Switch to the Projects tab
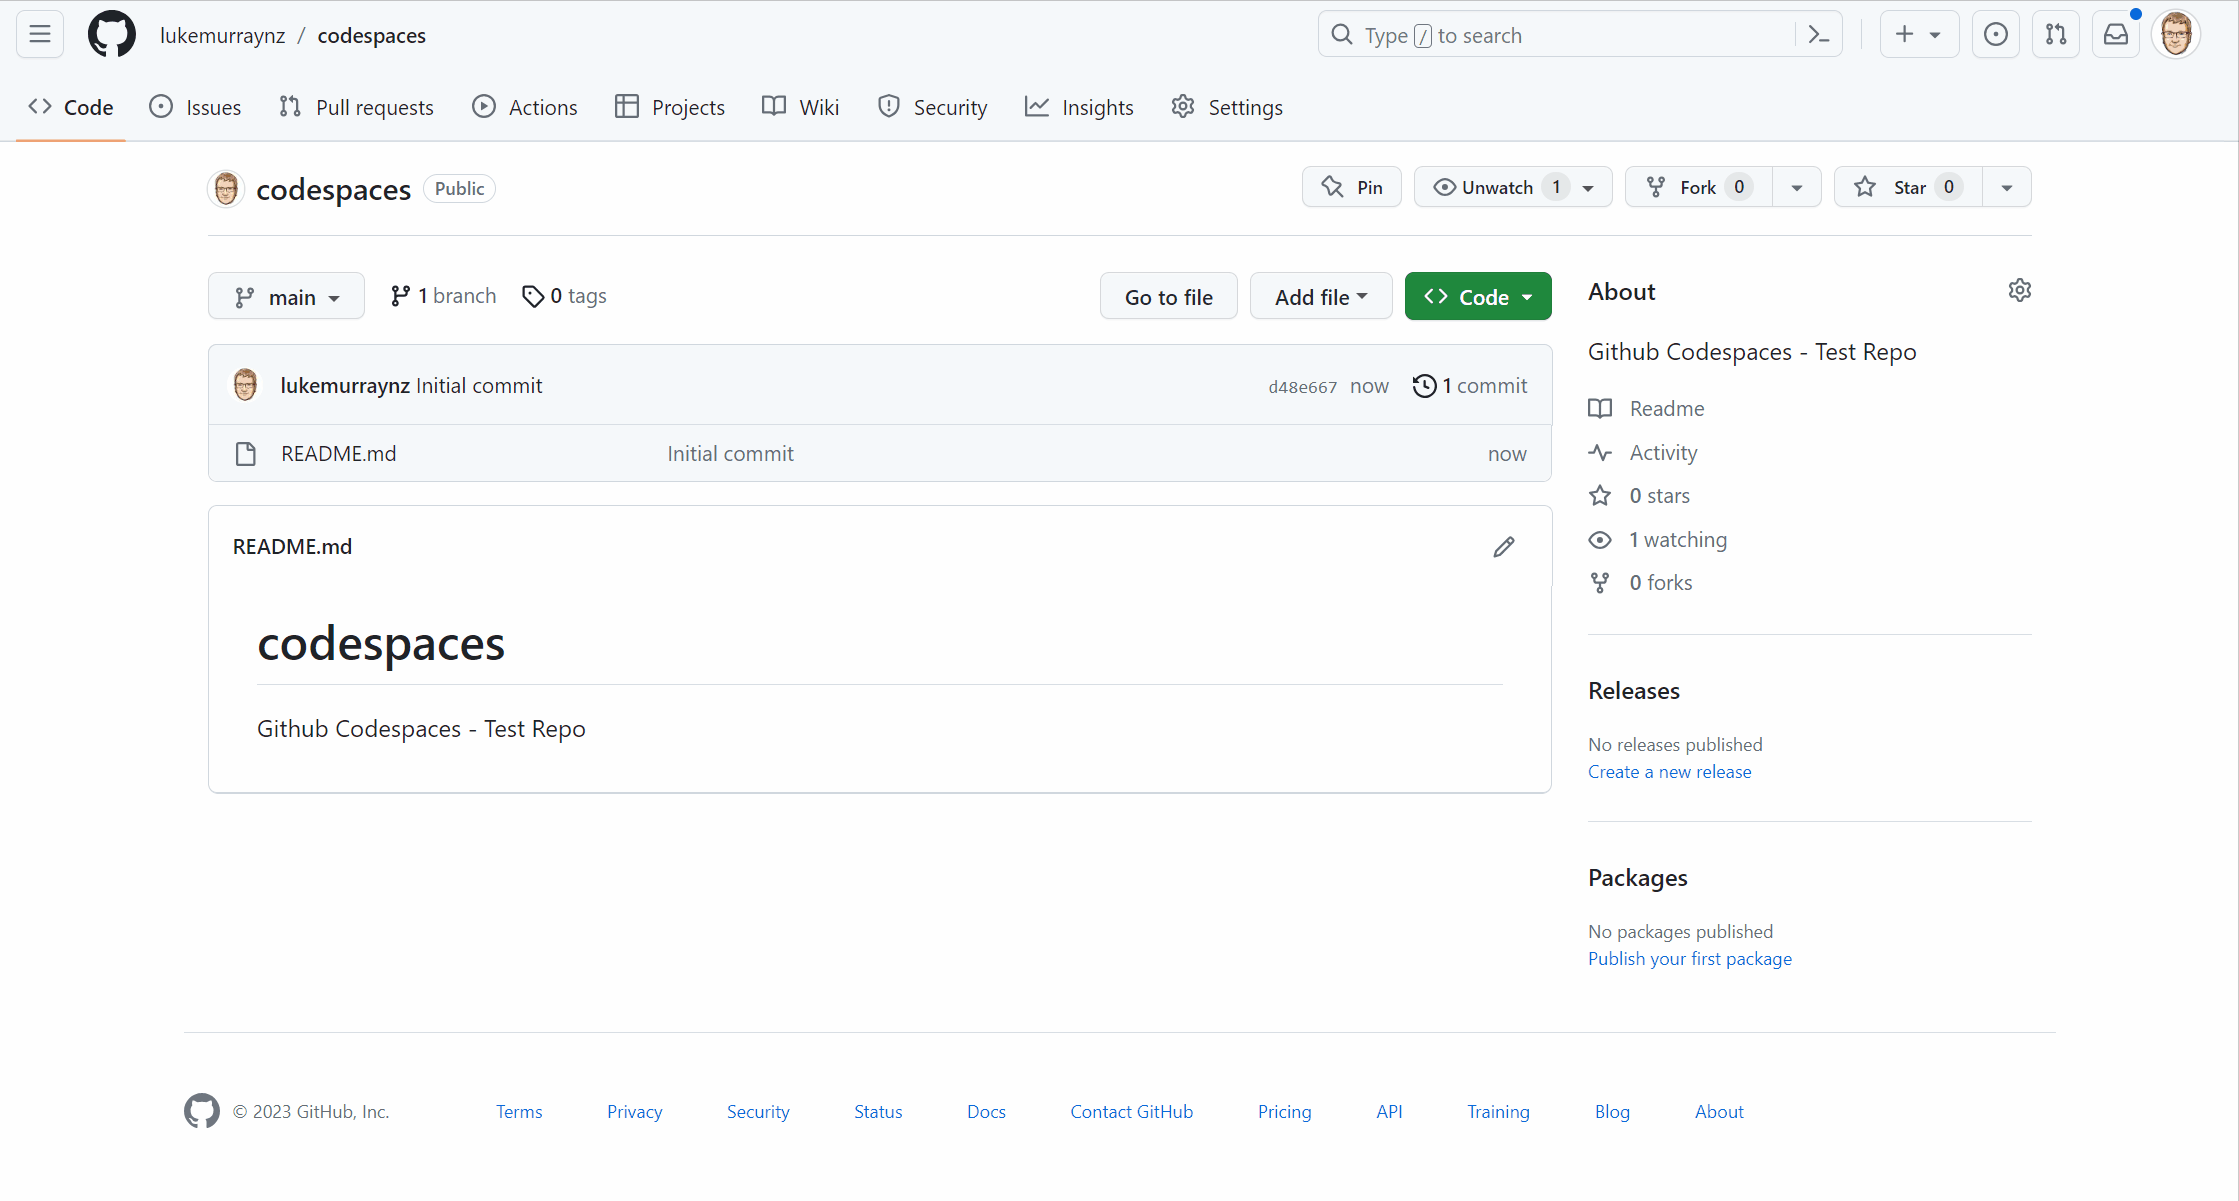2239x1201 pixels. 670,107
